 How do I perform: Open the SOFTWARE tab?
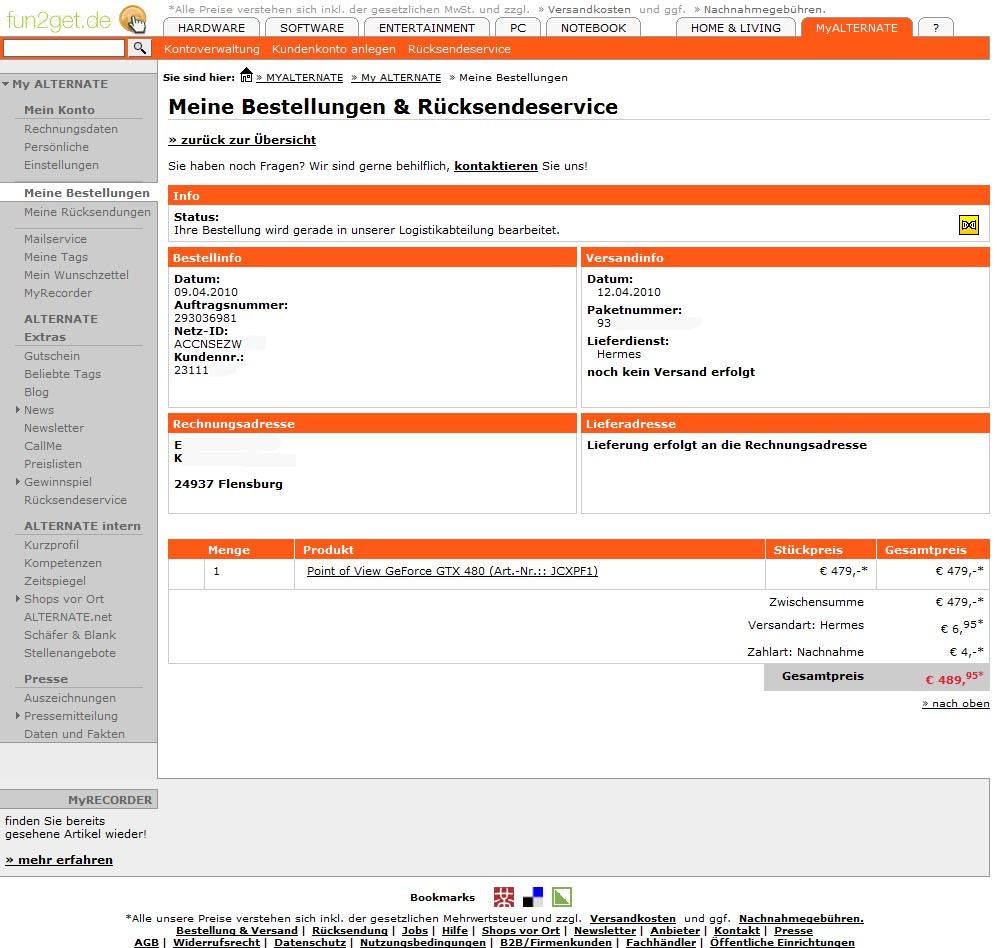(312, 28)
